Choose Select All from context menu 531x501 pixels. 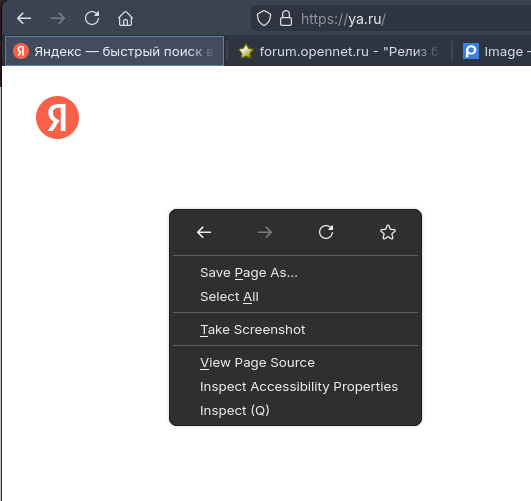click(295, 297)
